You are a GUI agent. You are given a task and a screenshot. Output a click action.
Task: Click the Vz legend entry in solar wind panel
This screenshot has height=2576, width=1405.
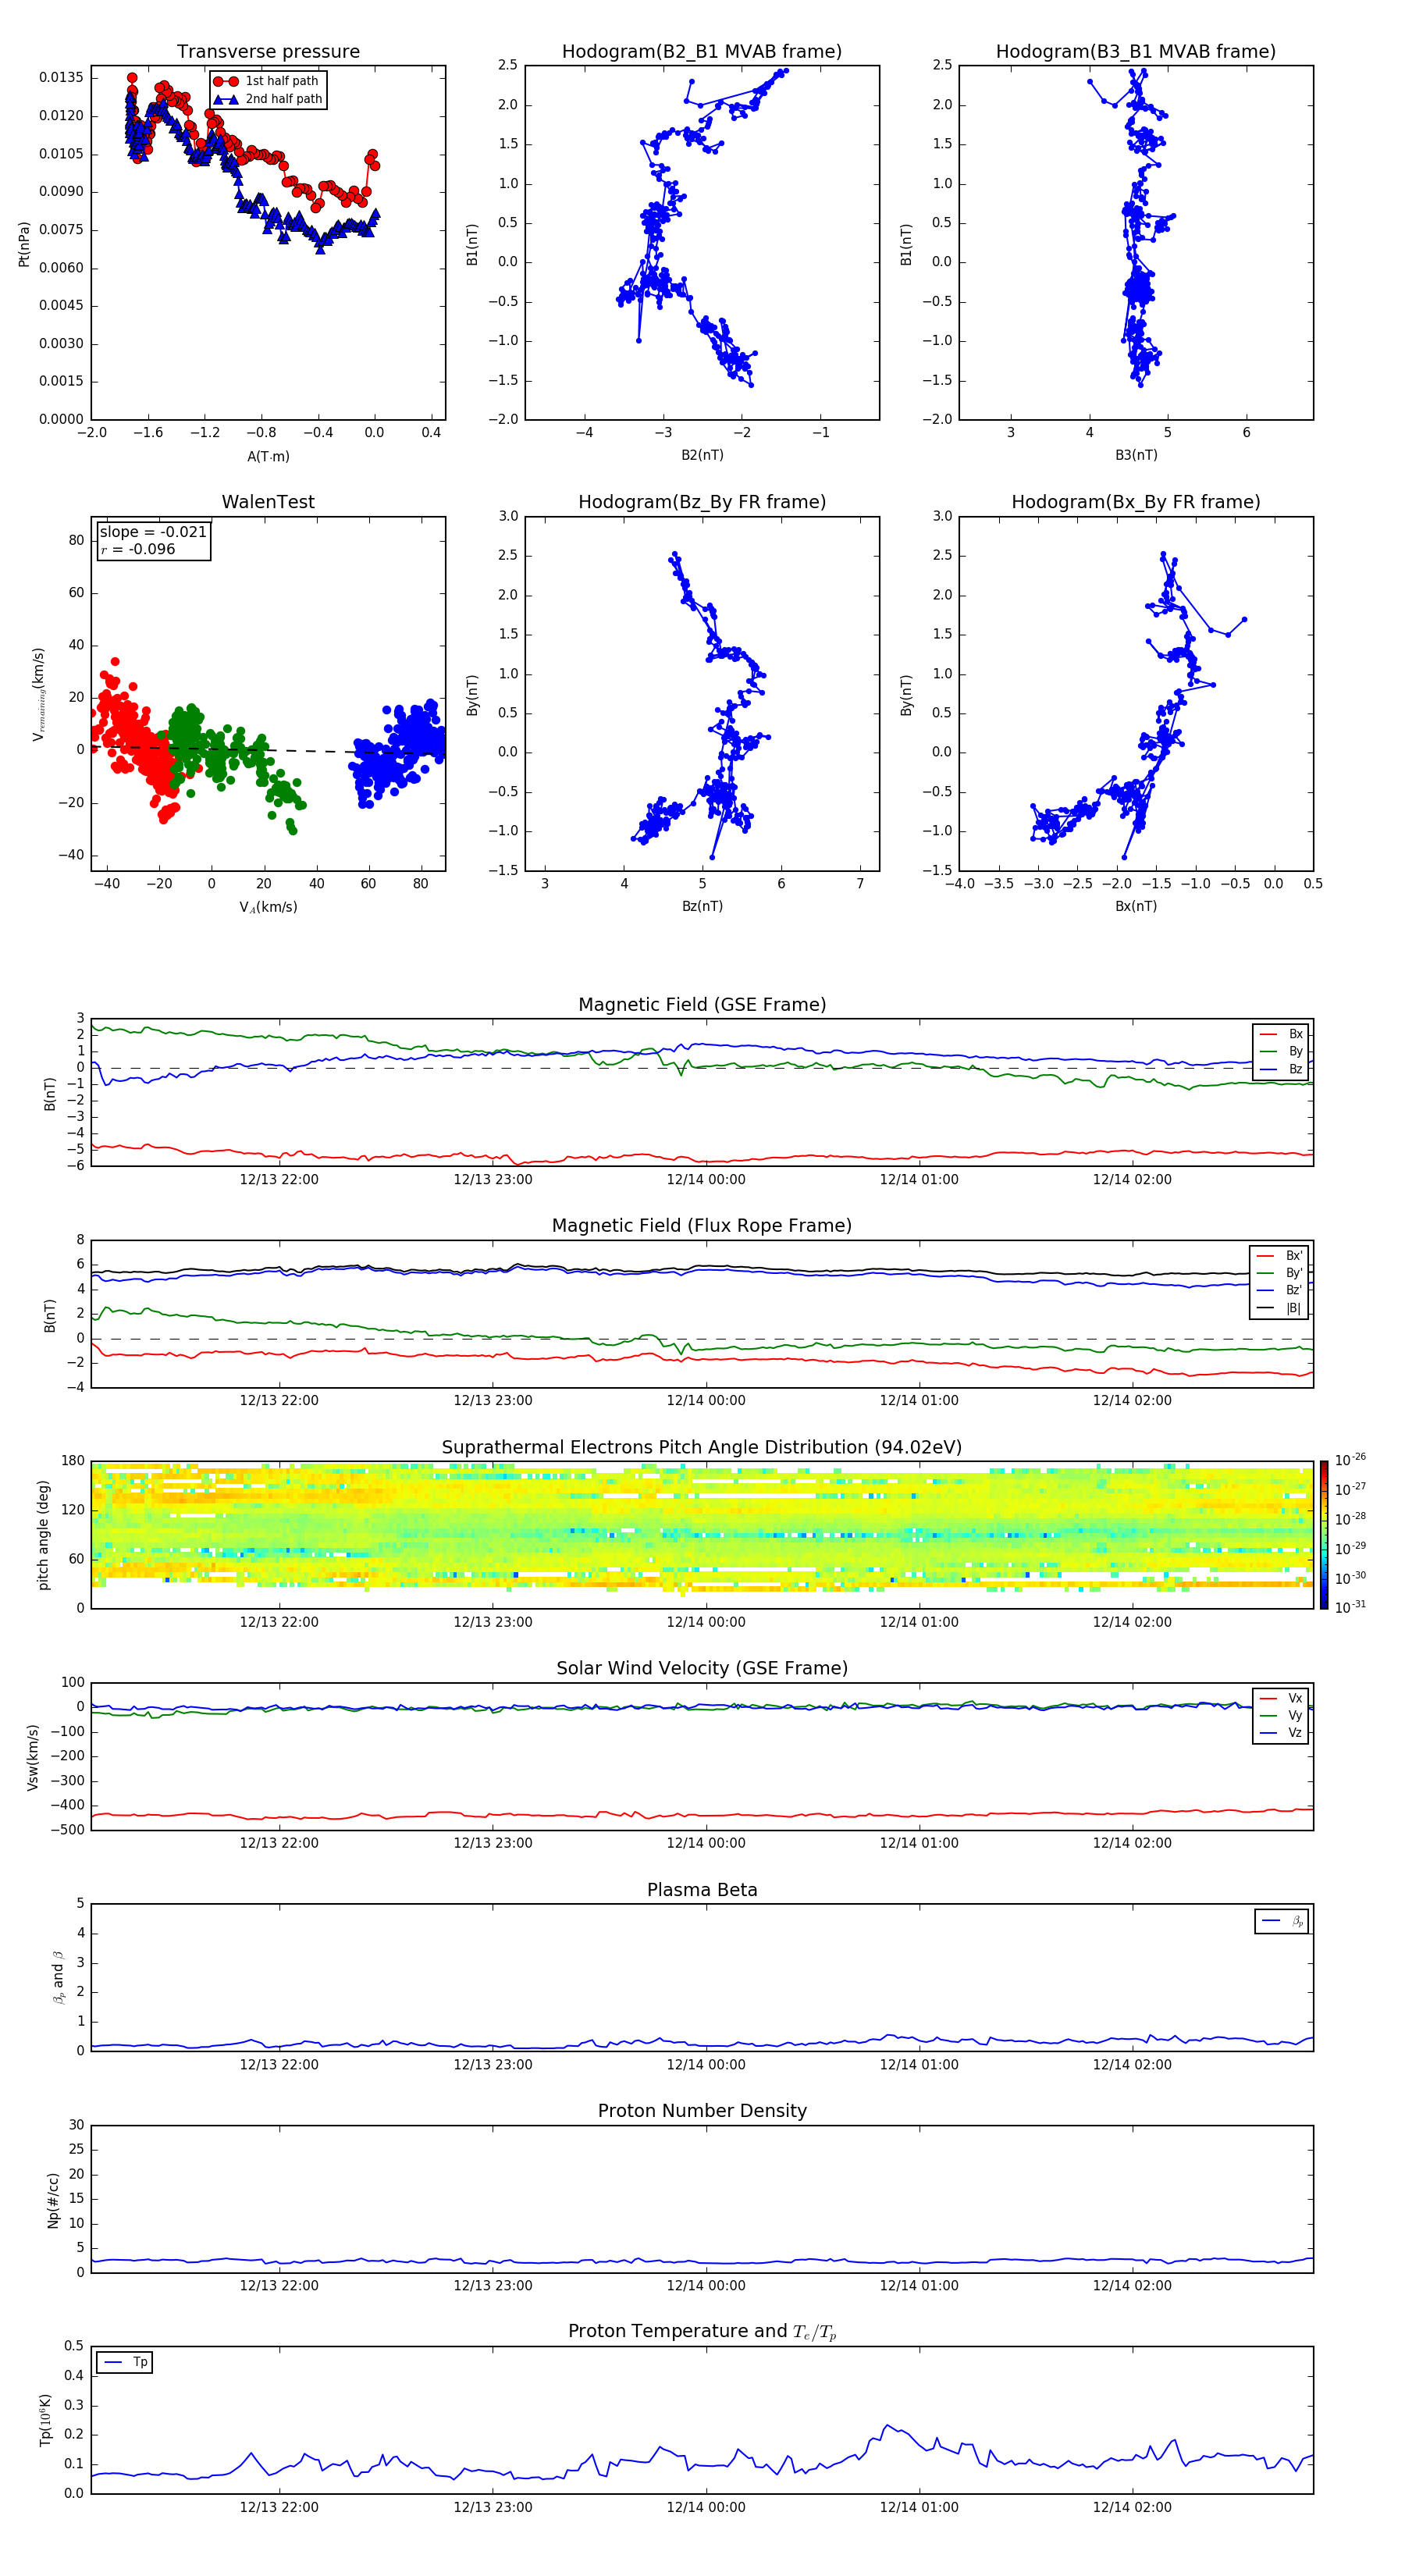point(1281,1732)
